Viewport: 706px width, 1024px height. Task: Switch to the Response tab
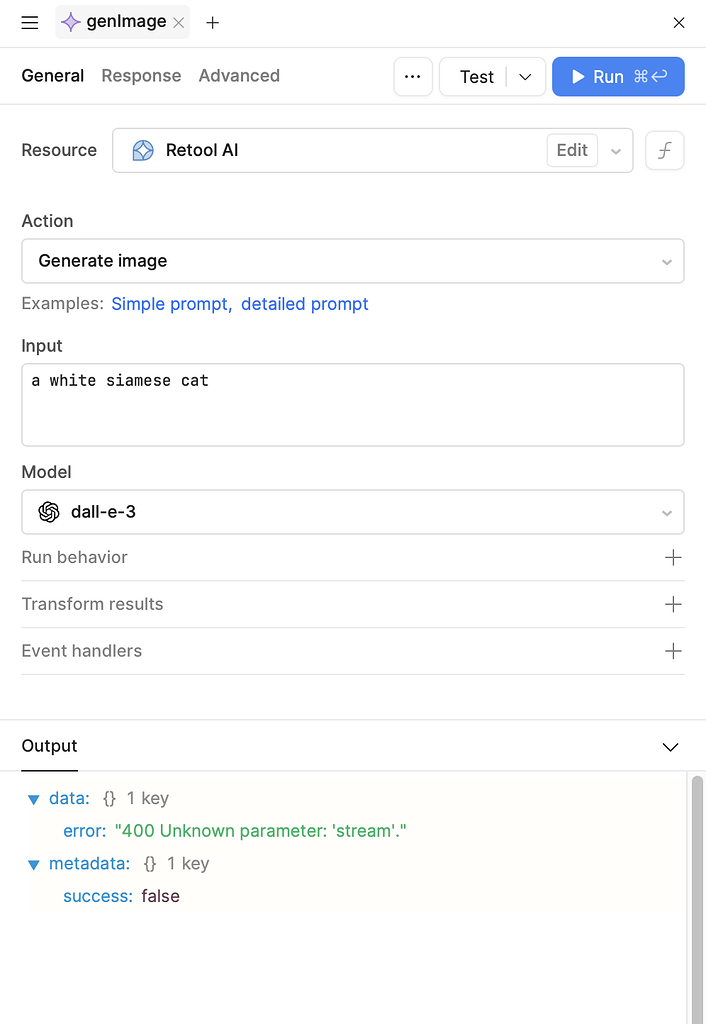(141, 75)
